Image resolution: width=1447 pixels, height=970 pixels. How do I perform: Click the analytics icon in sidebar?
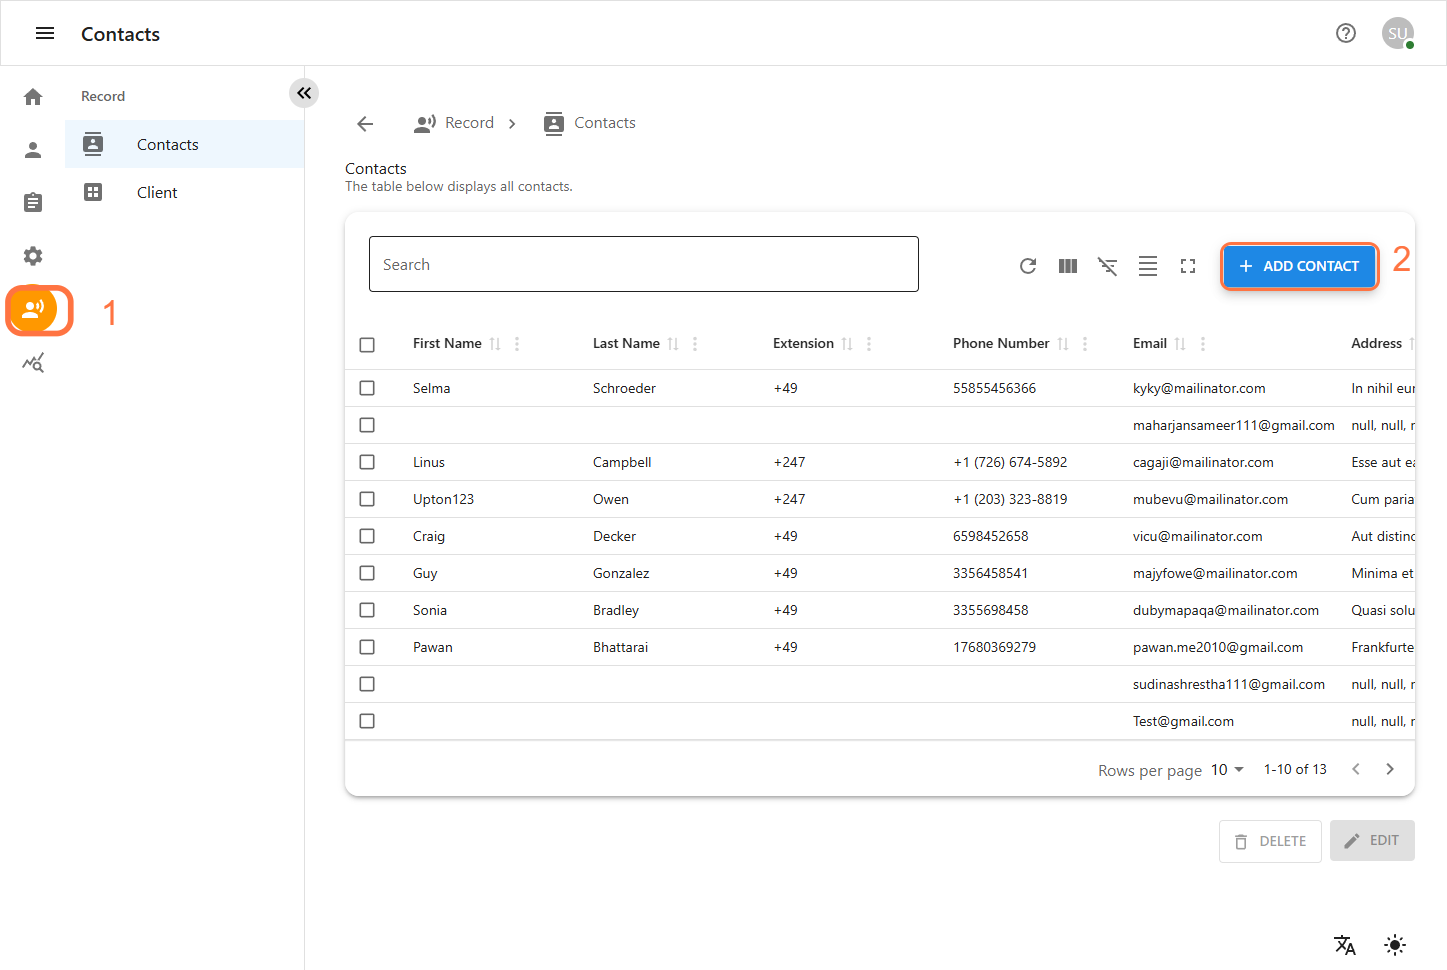click(33, 363)
